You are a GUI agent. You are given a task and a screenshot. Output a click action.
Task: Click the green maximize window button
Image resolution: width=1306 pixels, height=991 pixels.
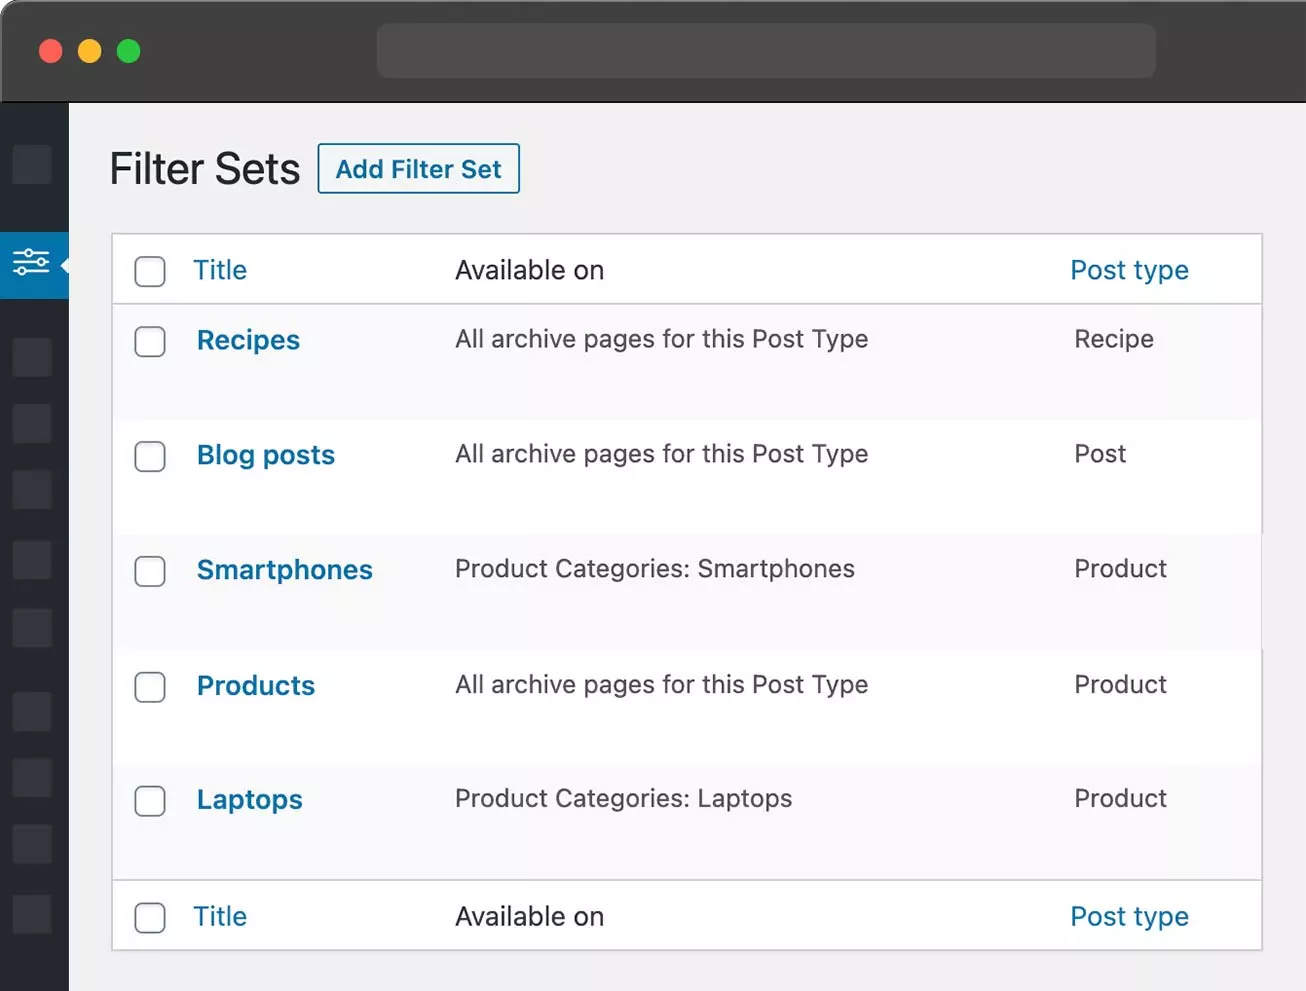(x=129, y=51)
